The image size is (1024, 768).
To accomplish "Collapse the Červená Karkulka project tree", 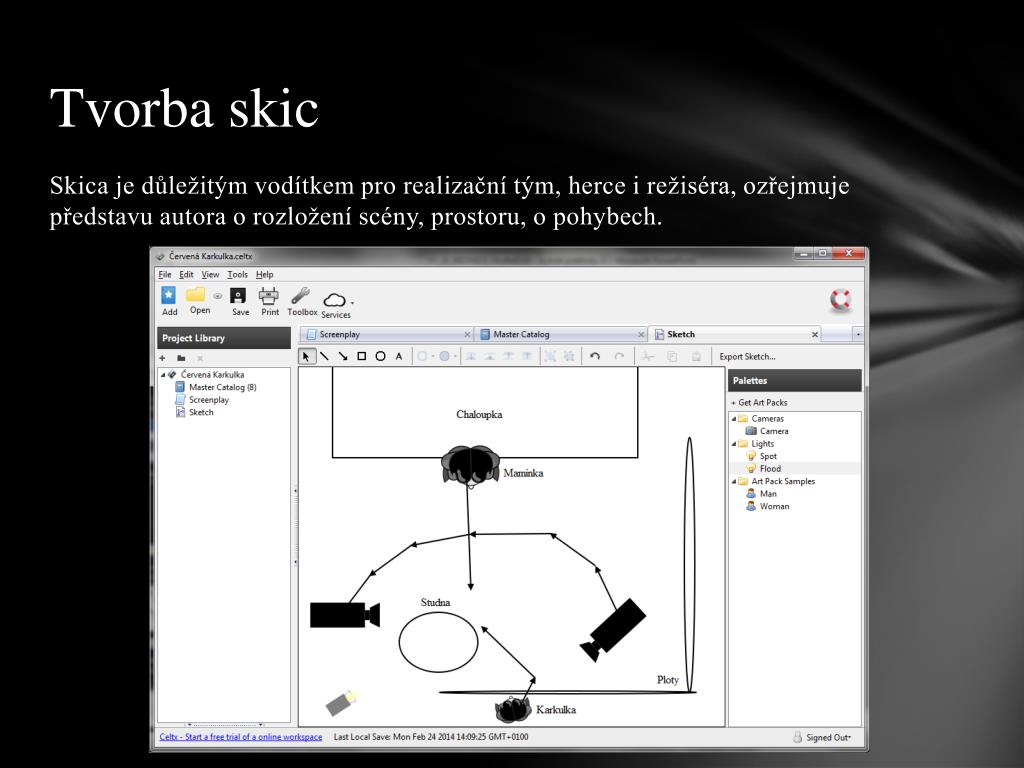I will 163,375.
